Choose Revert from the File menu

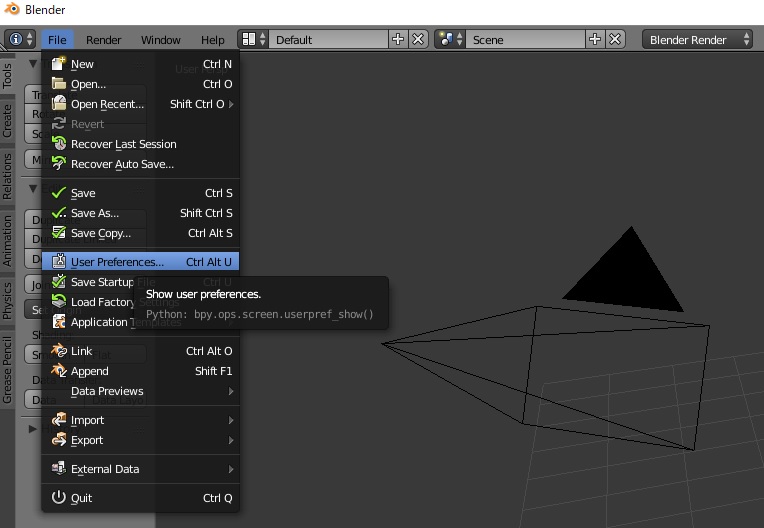click(x=140, y=124)
